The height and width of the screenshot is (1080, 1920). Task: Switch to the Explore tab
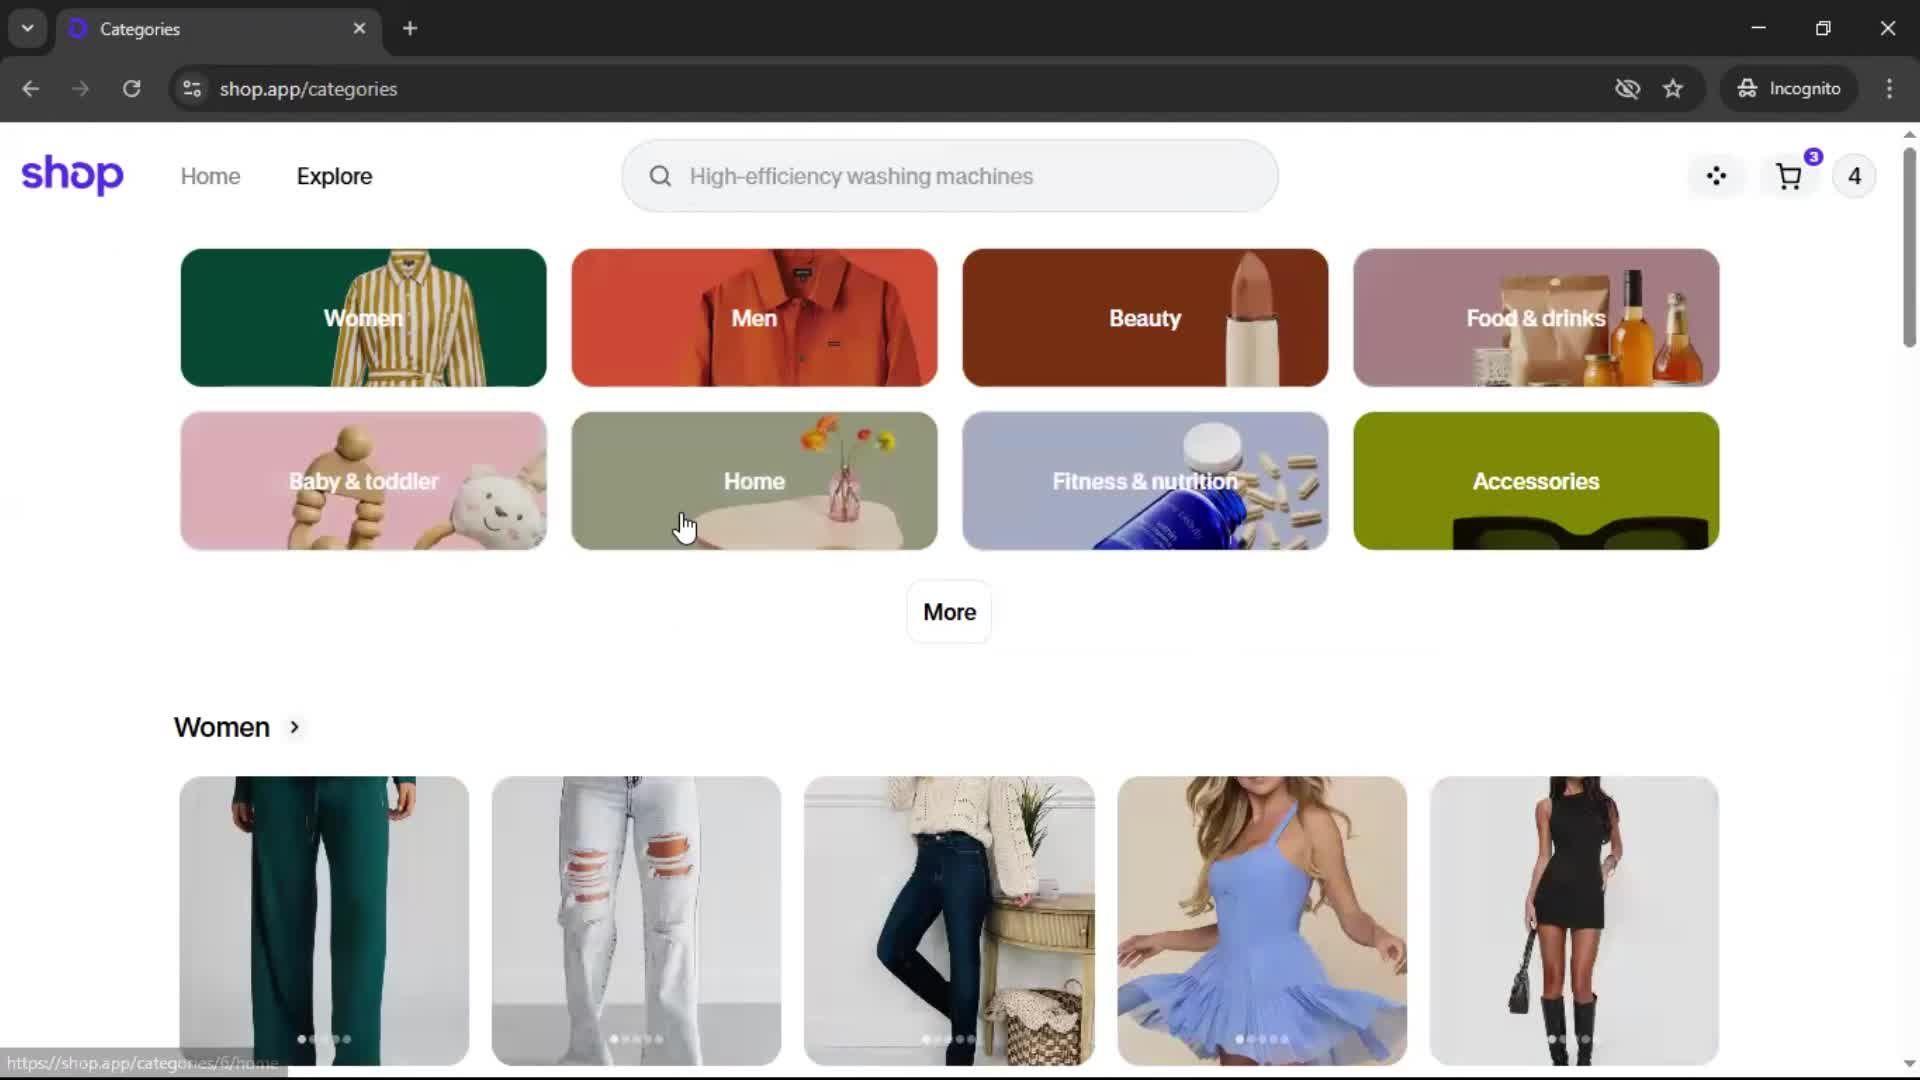coord(334,176)
